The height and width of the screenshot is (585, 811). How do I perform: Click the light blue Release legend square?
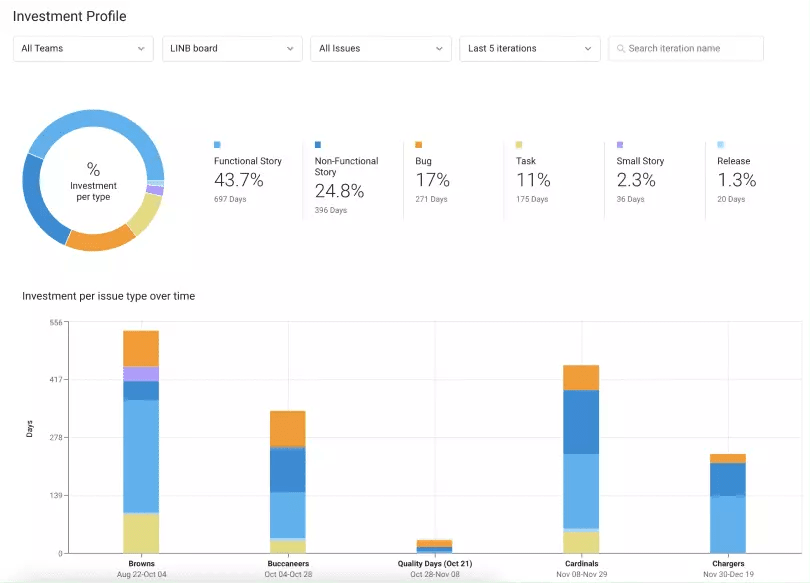pos(720,145)
